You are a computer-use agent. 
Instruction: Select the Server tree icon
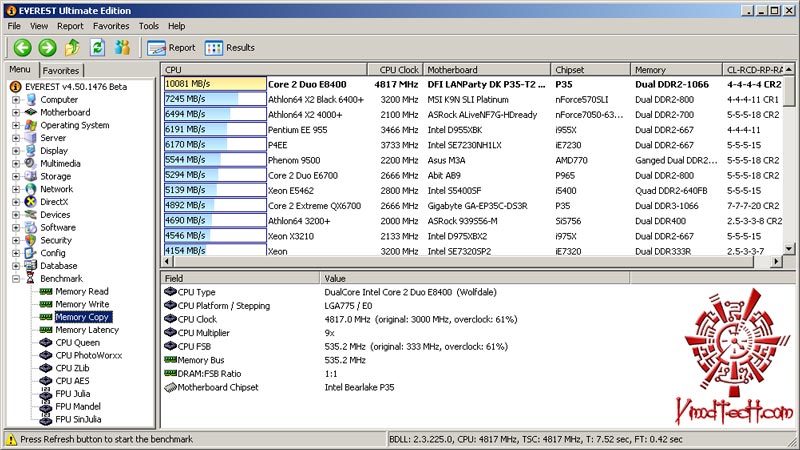point(32,138)
